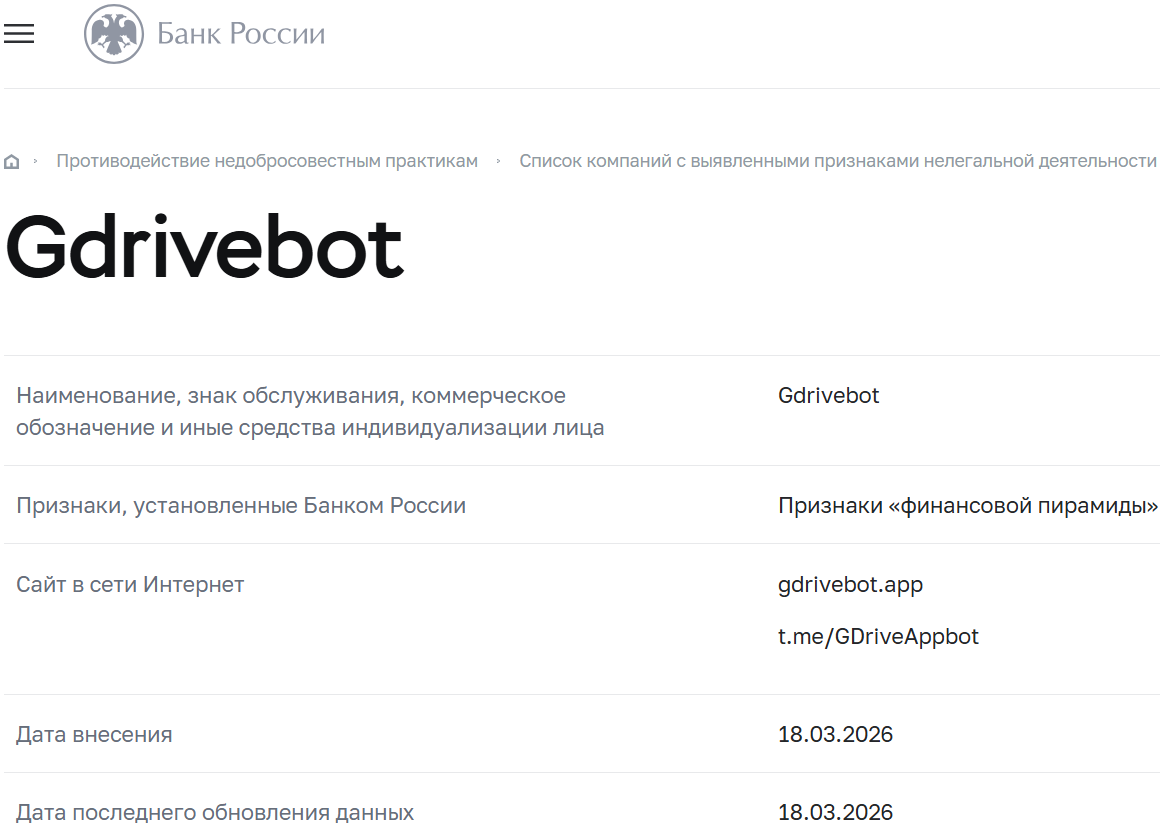Viewport: 1160px width, 832px height.
Task: Click the last data update date value
Action: click(x=835, y=813)
